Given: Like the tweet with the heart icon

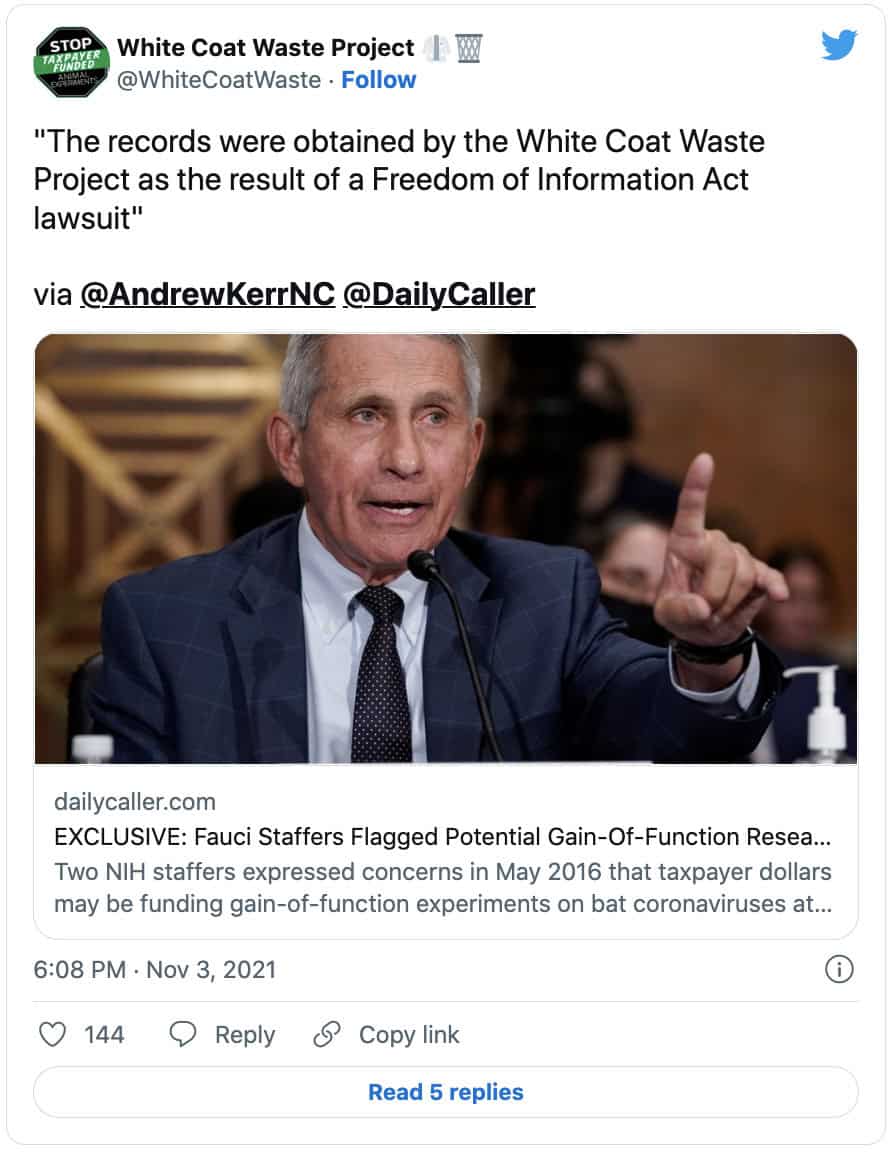Looking at the screenshot, I should (x=51, y=1034).
